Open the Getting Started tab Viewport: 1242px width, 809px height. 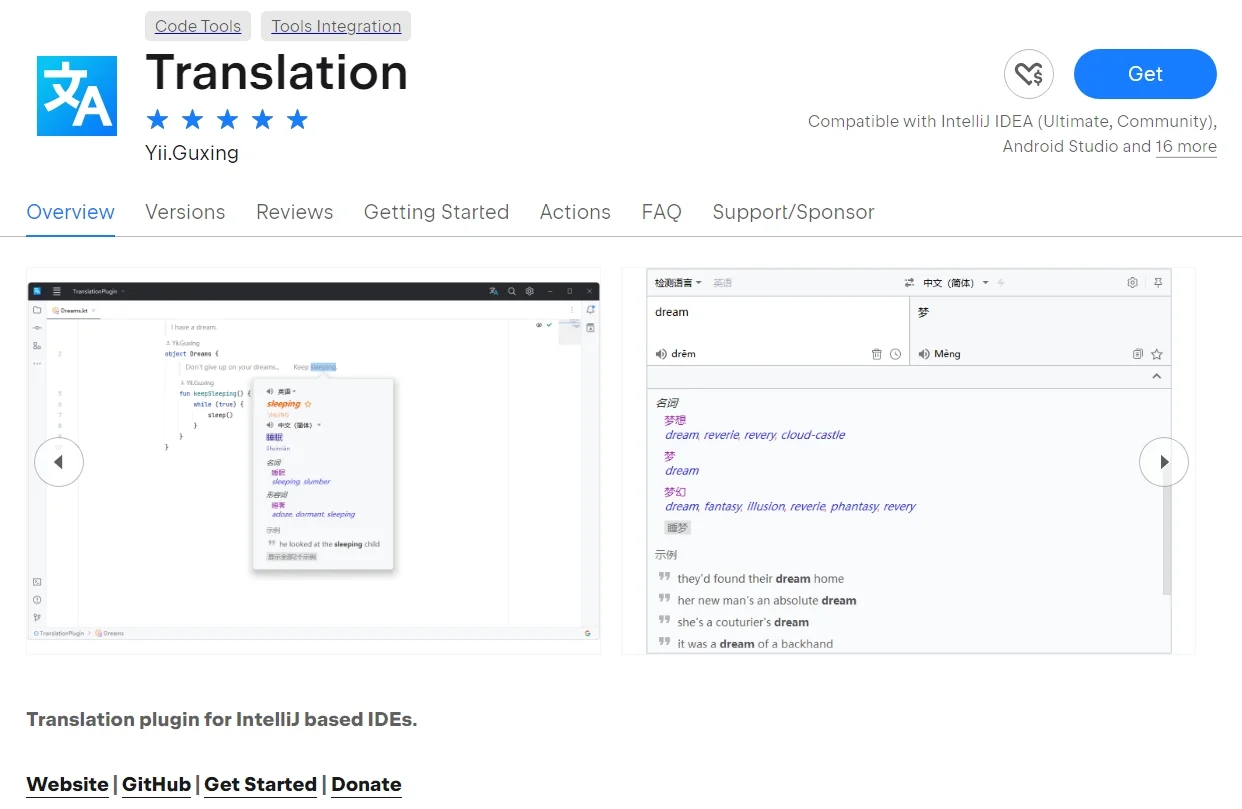coord(436,212)
